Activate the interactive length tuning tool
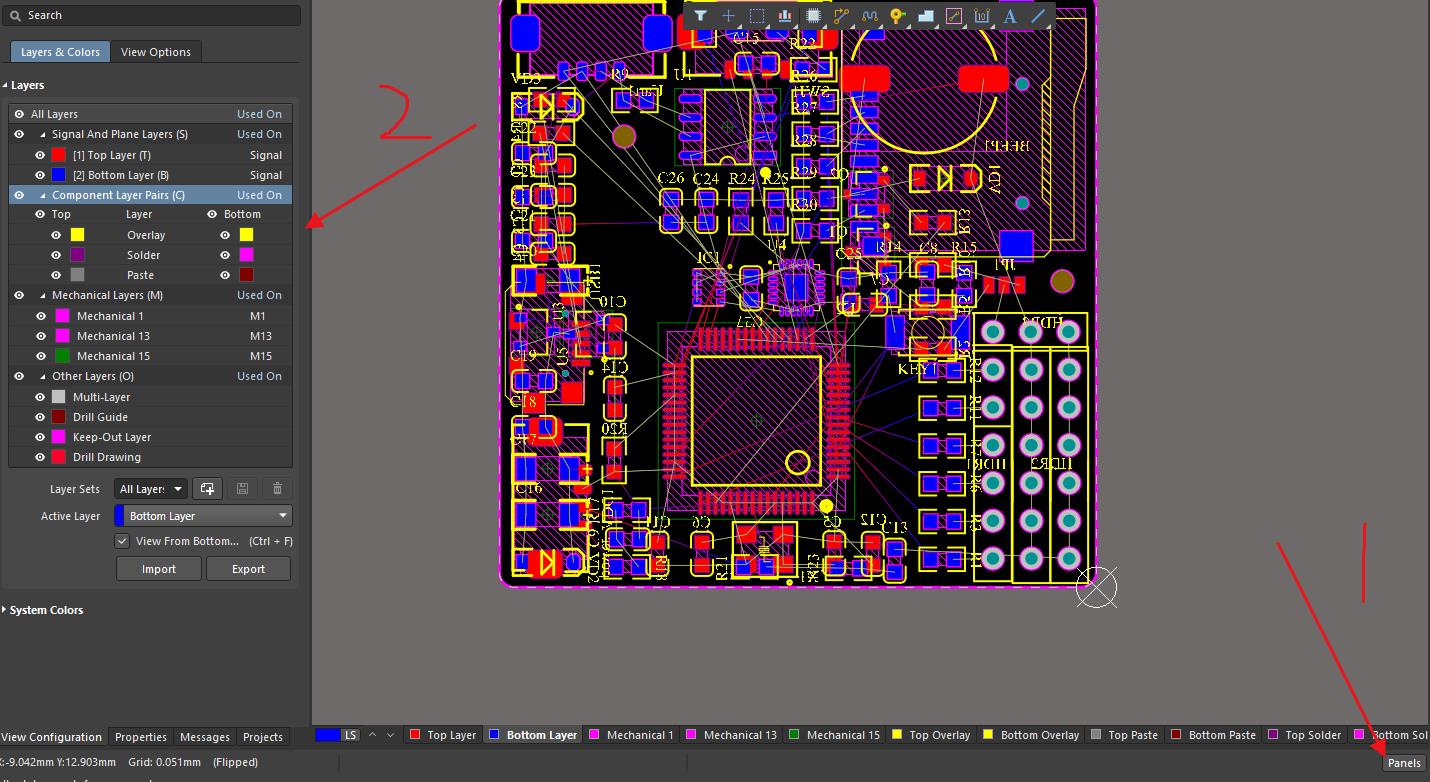Viewport: 1430px width, 782px height. pyautogui.click(x=869, y=16)
